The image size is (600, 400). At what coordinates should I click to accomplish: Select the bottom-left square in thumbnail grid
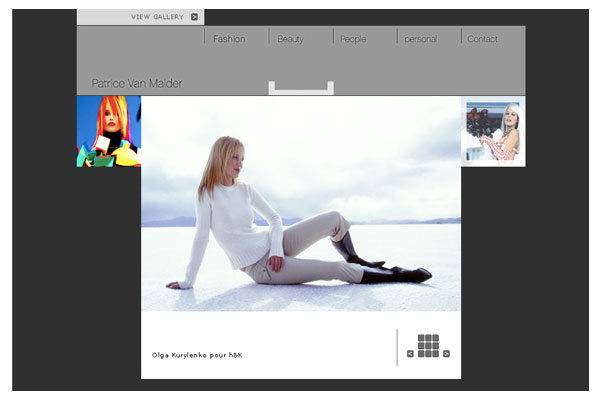click(x=422, y=352)
